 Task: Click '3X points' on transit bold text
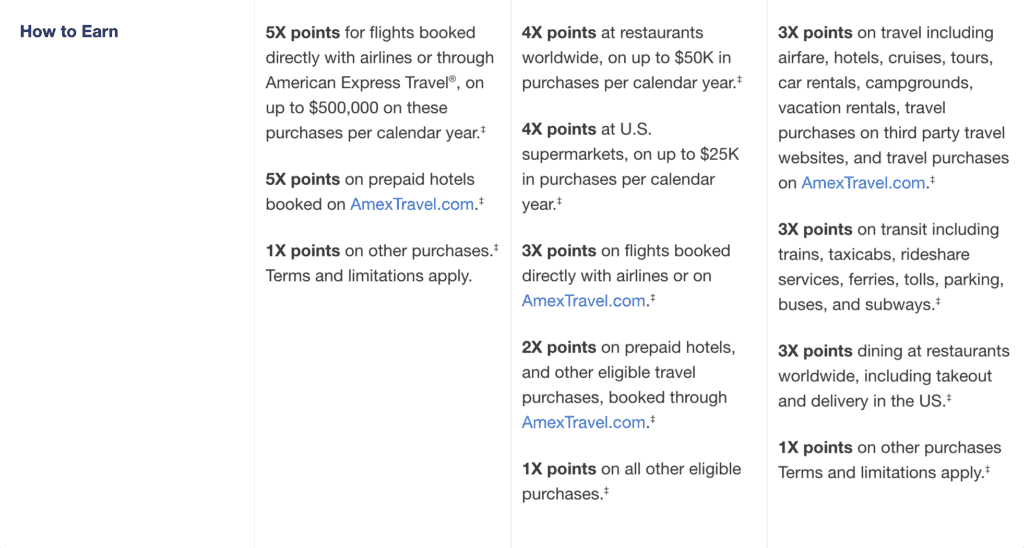tap(815, 229)
